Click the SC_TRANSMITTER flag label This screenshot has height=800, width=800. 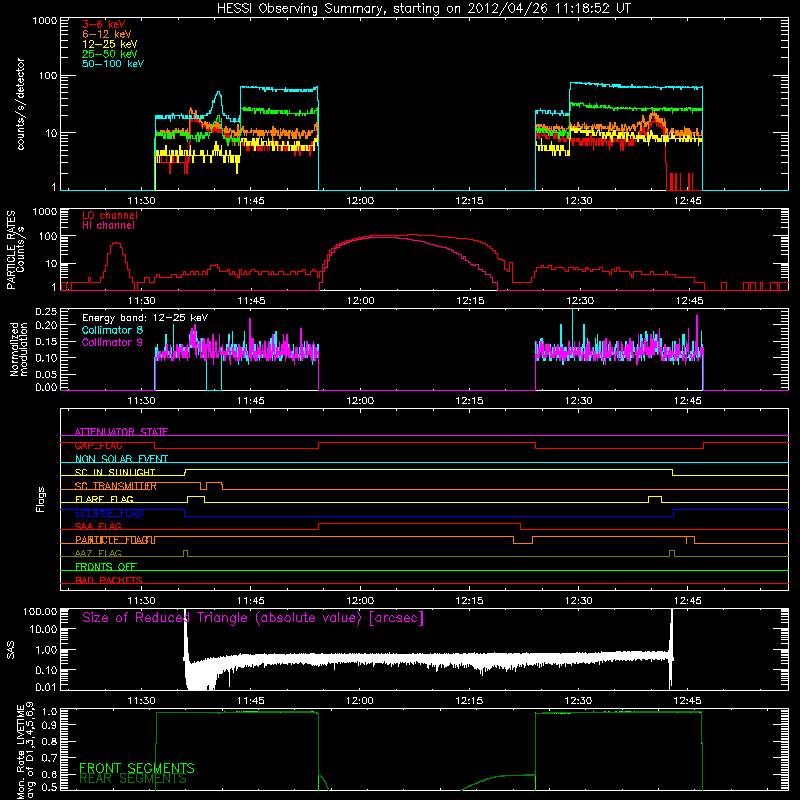[x=116, y=486]
